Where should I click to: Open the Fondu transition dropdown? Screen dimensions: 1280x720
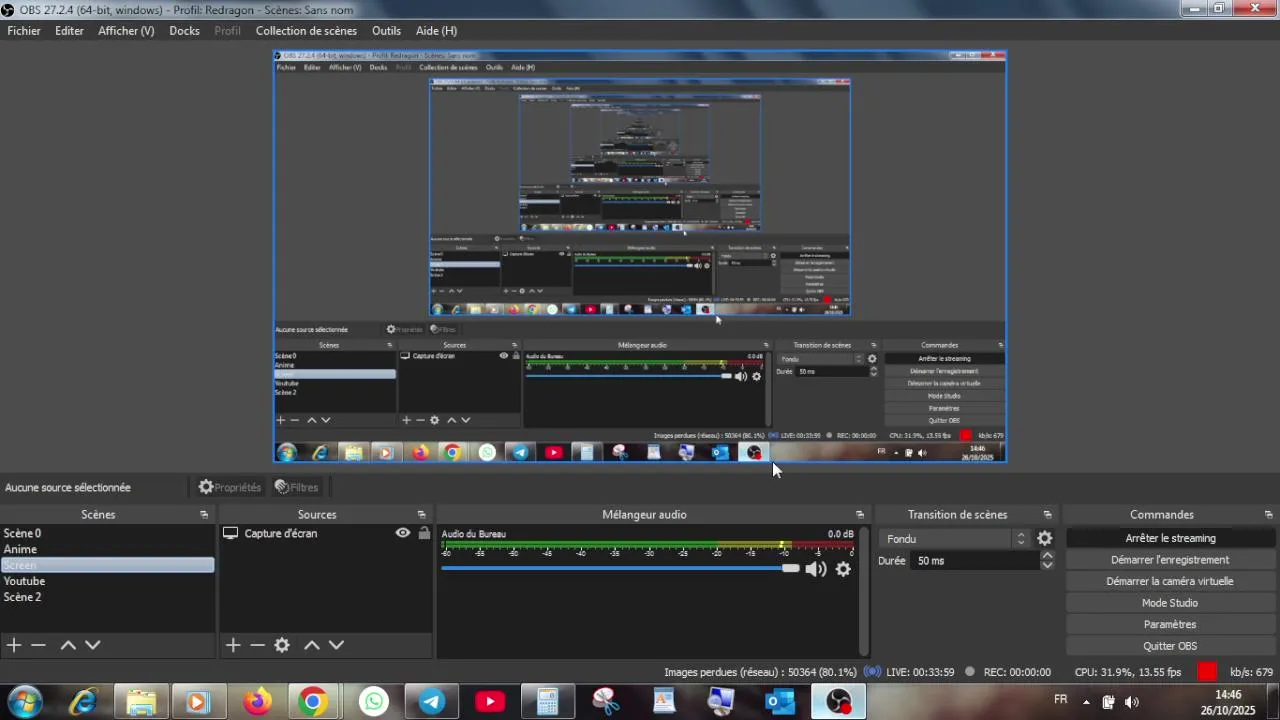click(955, 538)
